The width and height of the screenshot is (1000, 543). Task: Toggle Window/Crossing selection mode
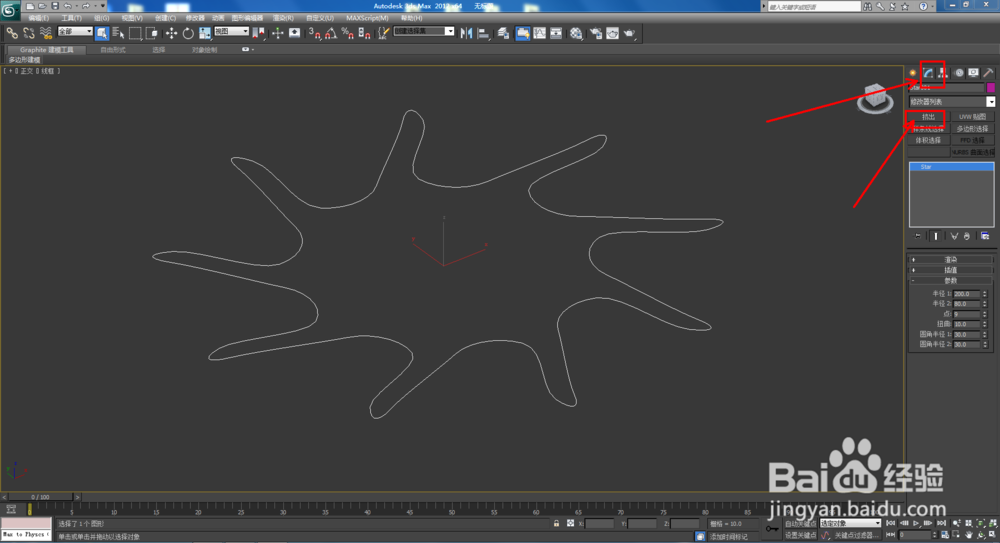(x=151, y=33)
